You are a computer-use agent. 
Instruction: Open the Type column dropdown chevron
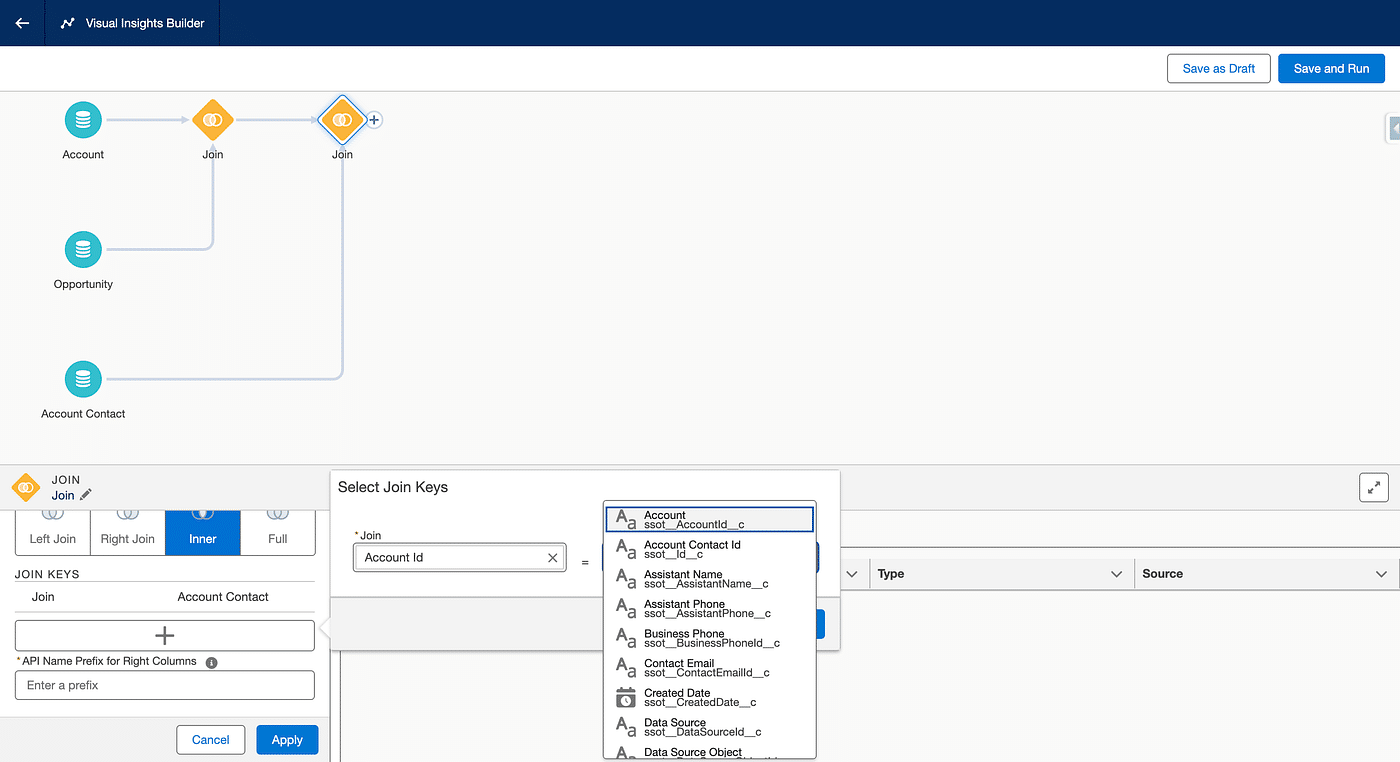1116,574
